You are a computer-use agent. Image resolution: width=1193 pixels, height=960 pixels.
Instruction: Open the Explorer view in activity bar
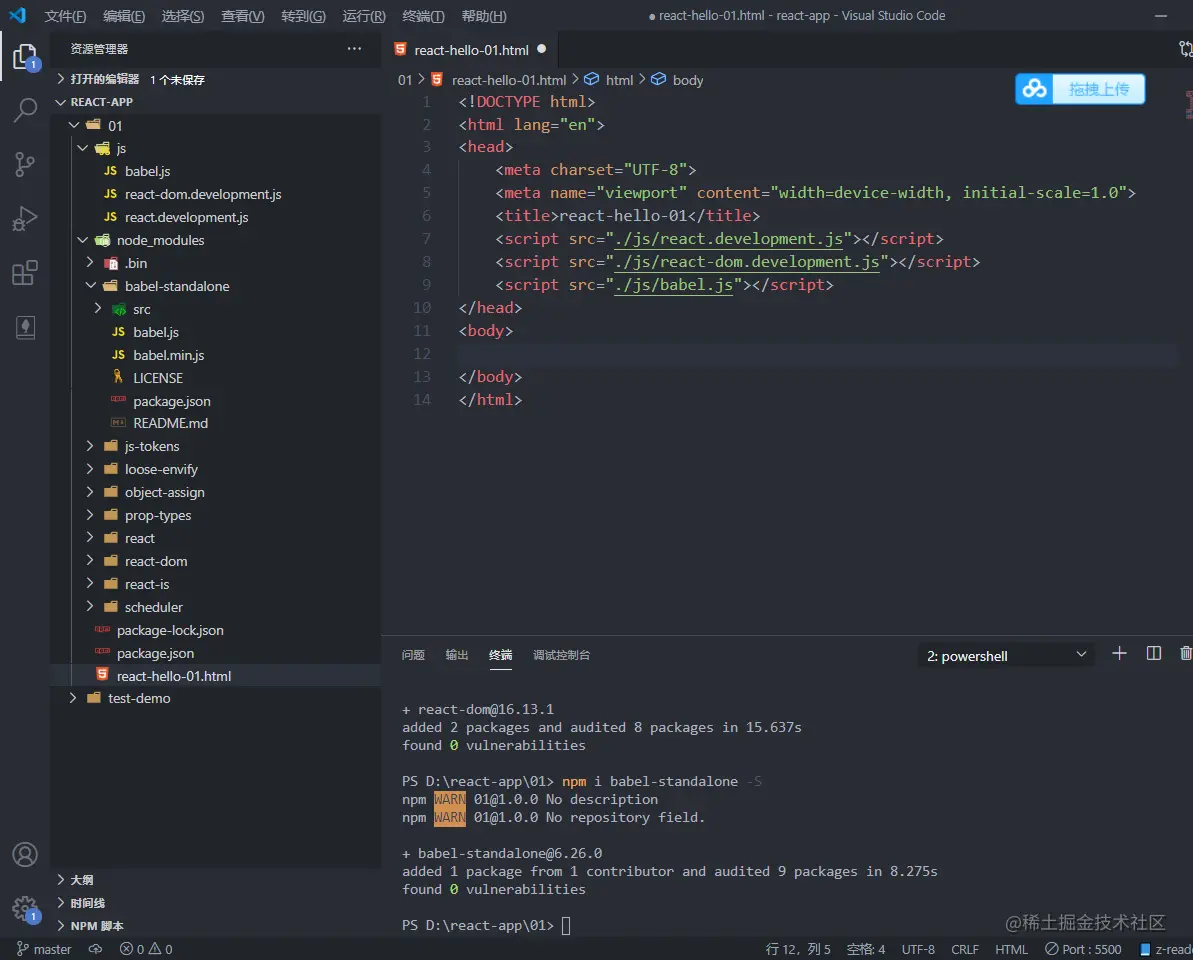pos(25,57)
